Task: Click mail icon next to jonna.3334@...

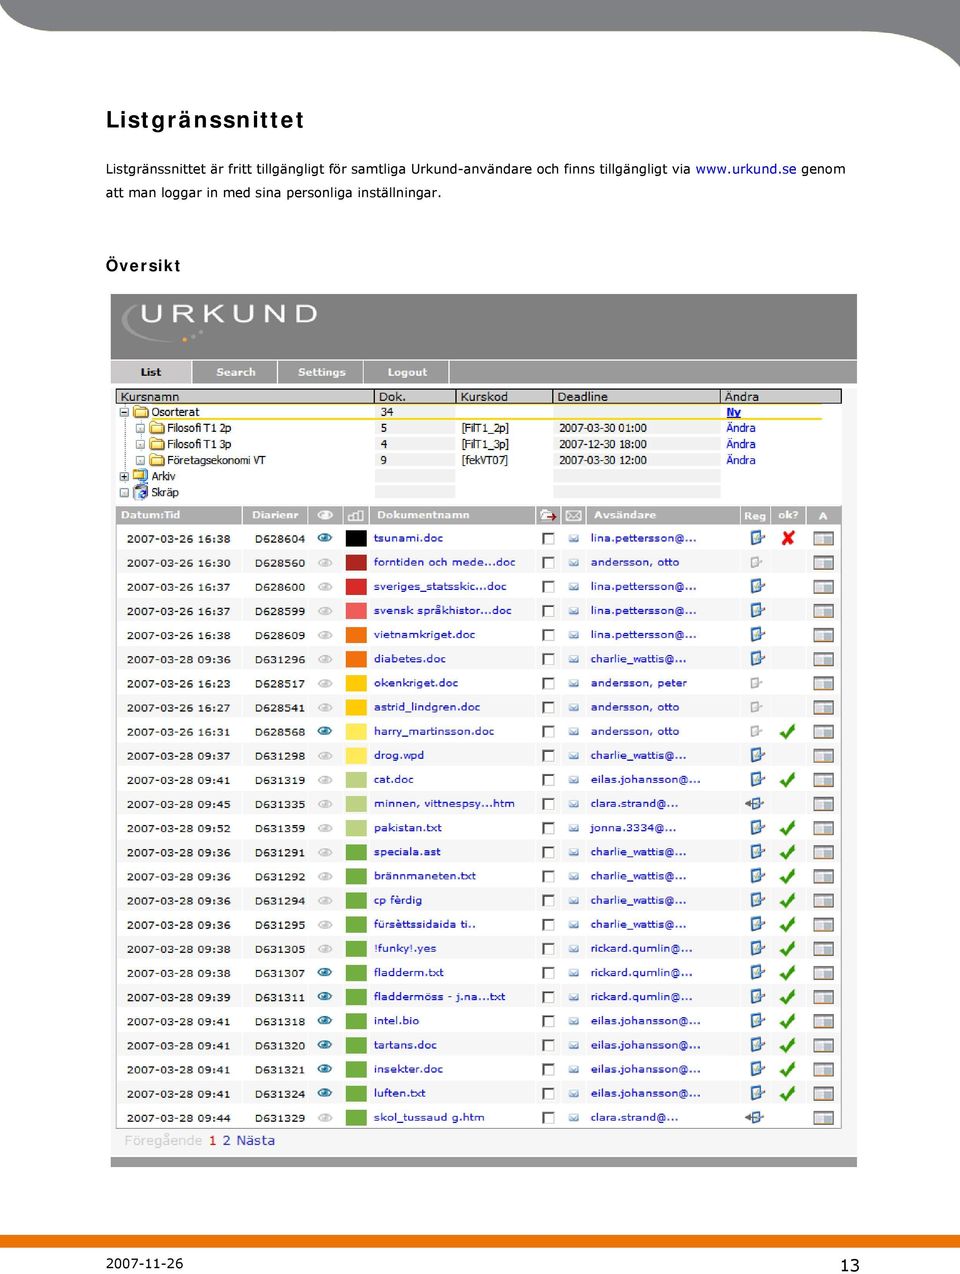Action: click(x=574, y=828)
